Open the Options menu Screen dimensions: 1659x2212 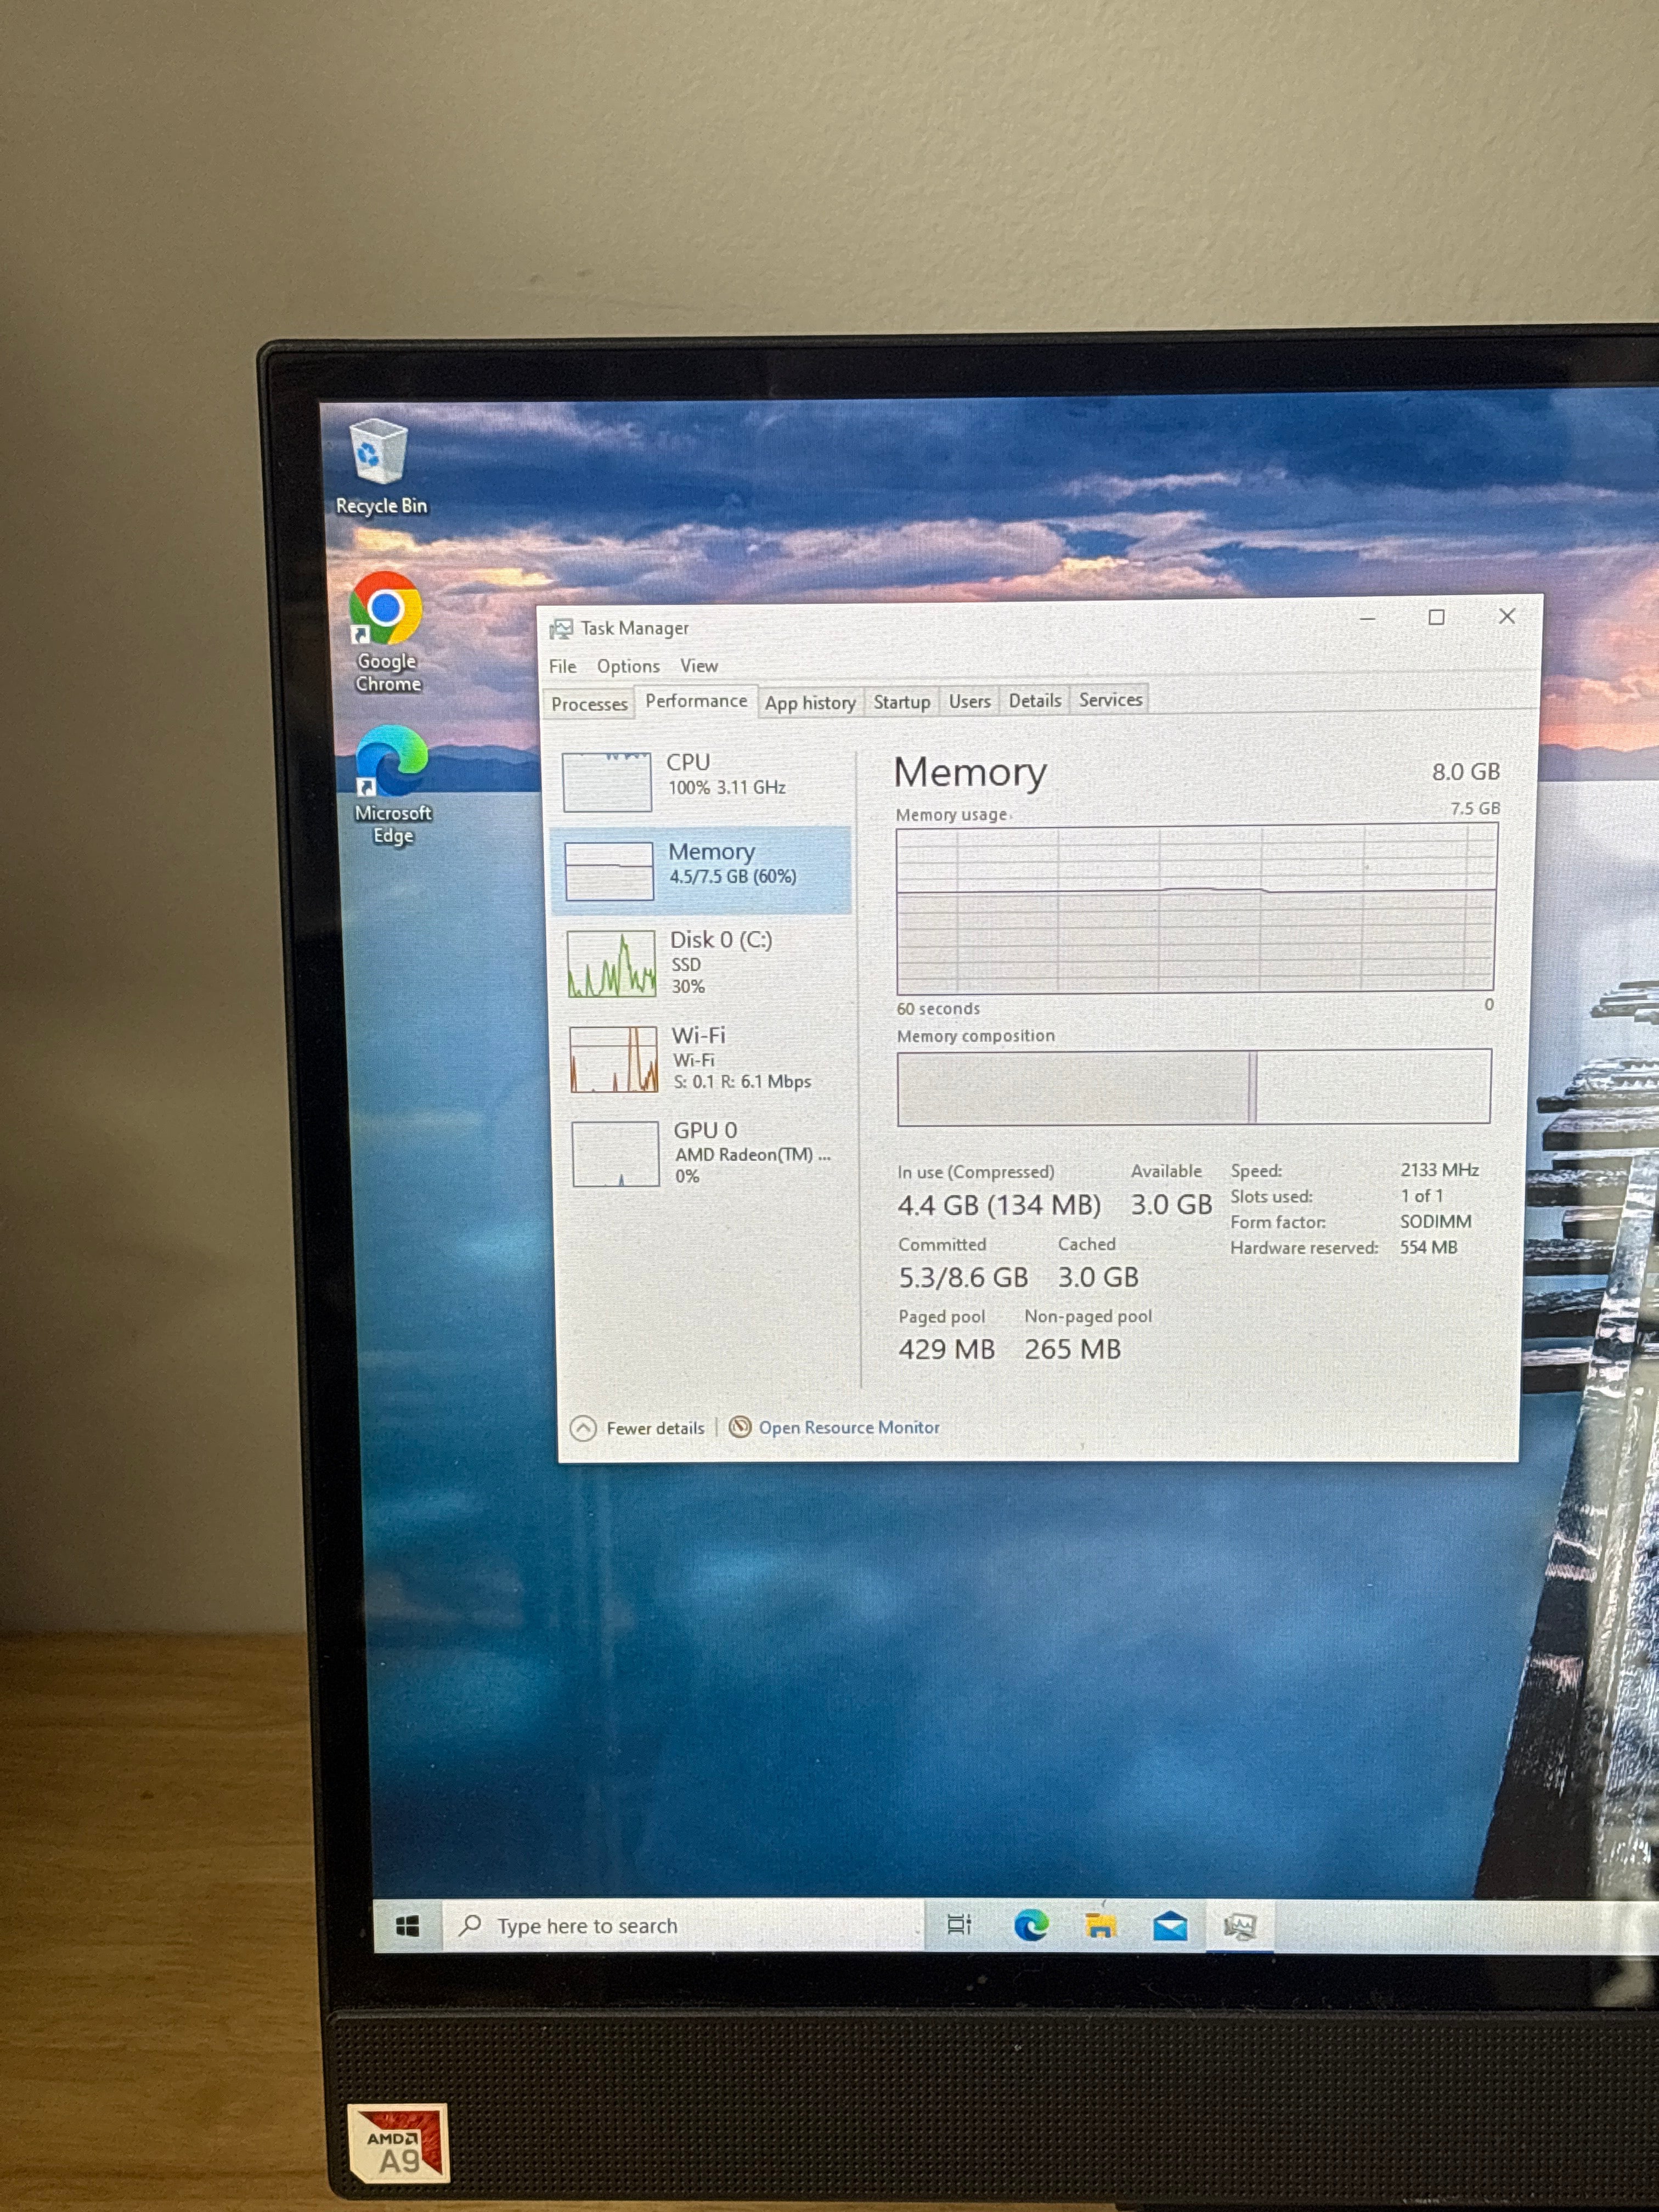pos(628,666)
